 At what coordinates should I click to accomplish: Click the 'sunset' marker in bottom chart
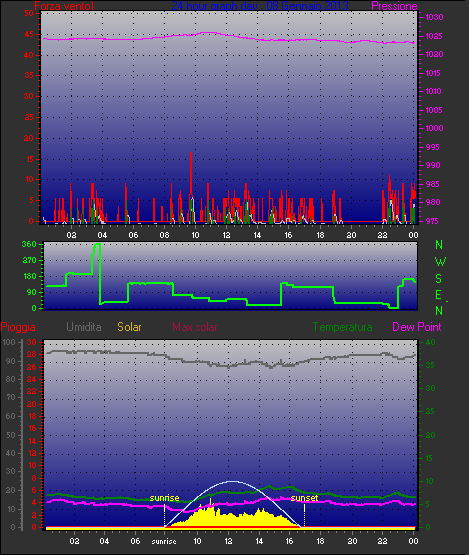point(304,498)
